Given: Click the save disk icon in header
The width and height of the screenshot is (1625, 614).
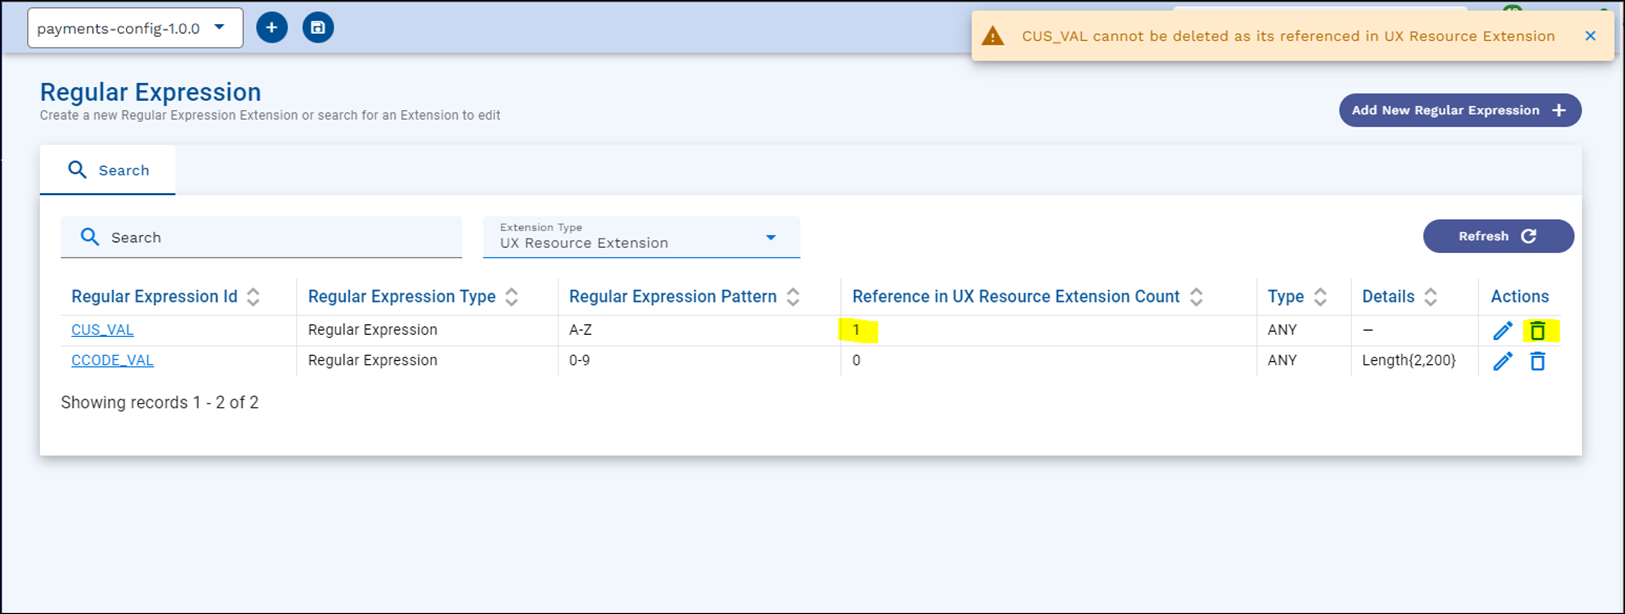Looking at the screenshot, I should (x=318, y=28).
